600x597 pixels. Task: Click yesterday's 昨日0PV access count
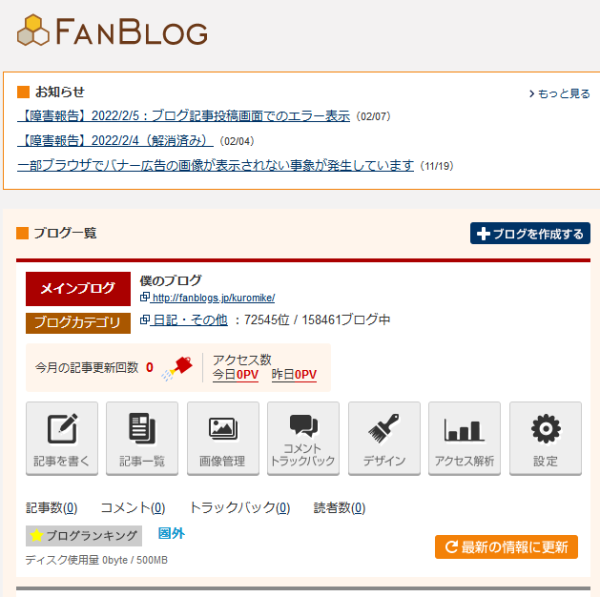294,374
